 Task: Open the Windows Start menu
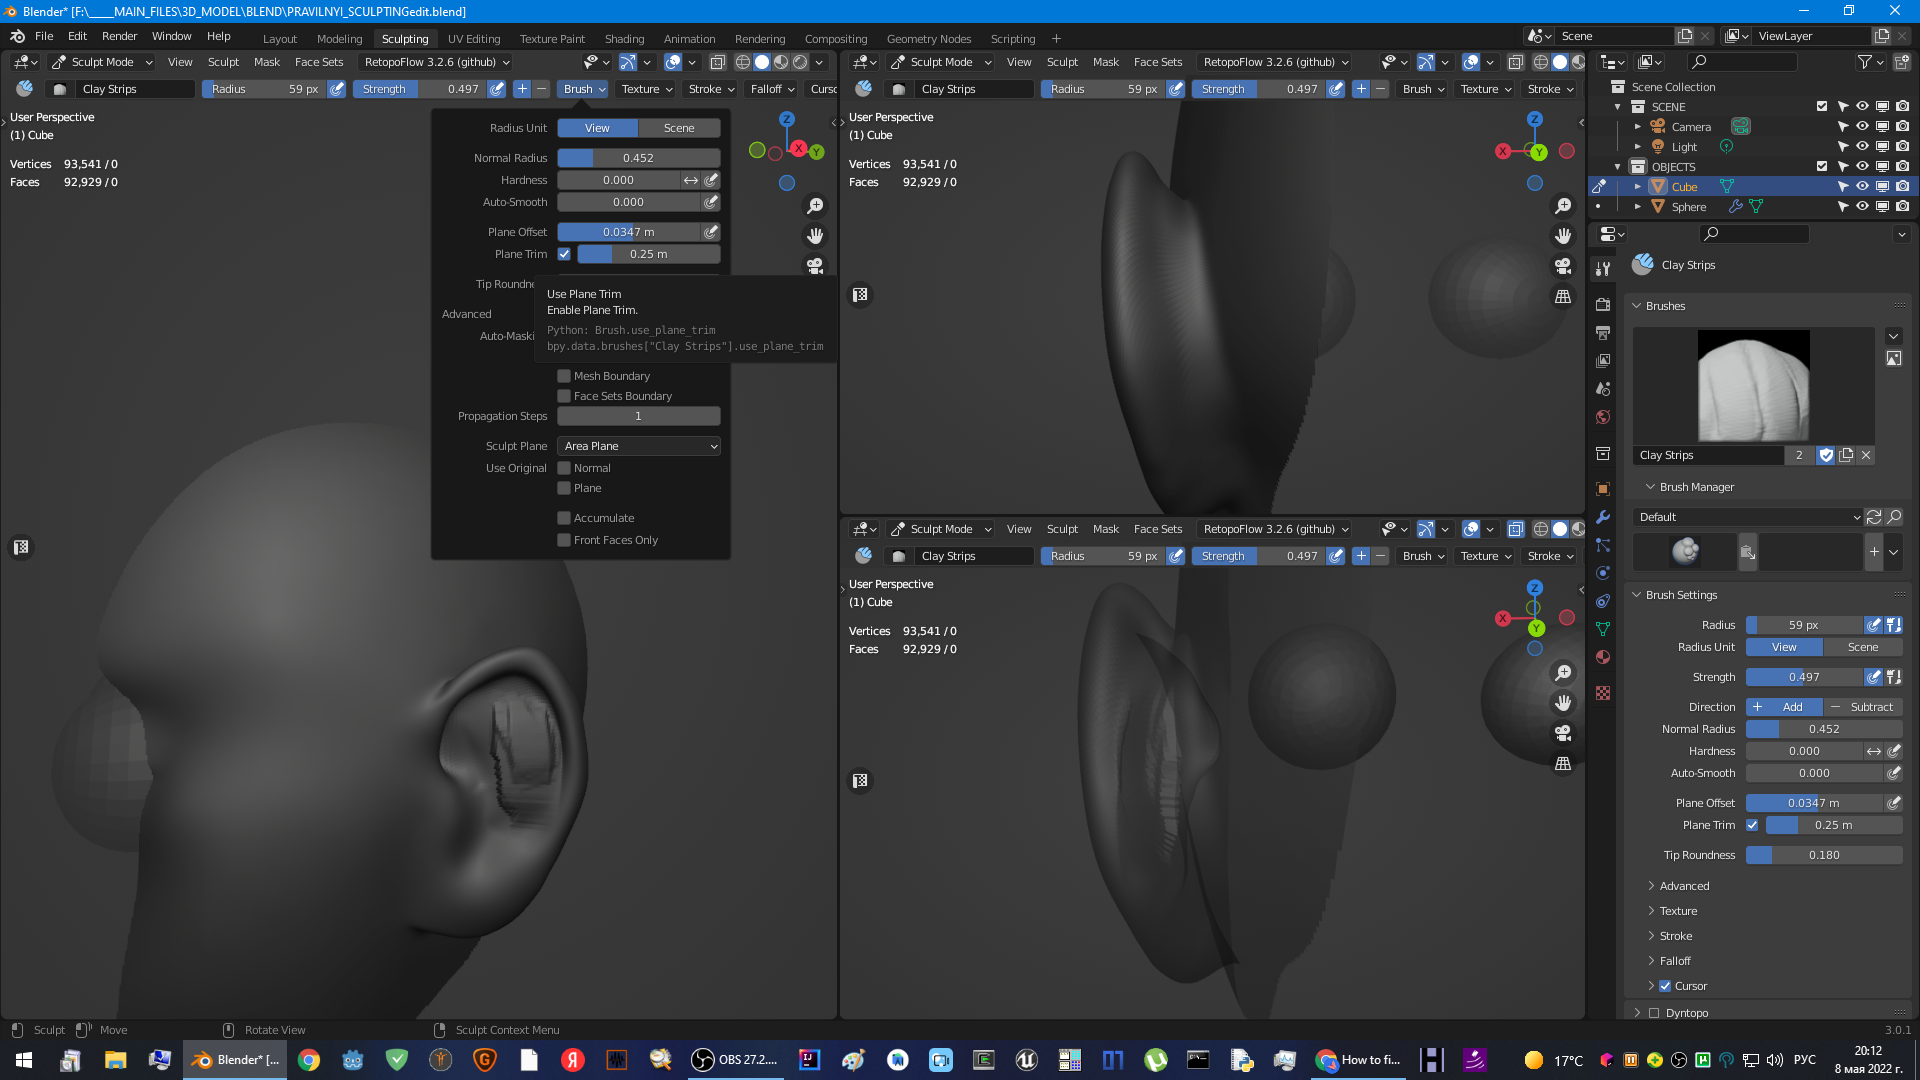coord(24,1060)
